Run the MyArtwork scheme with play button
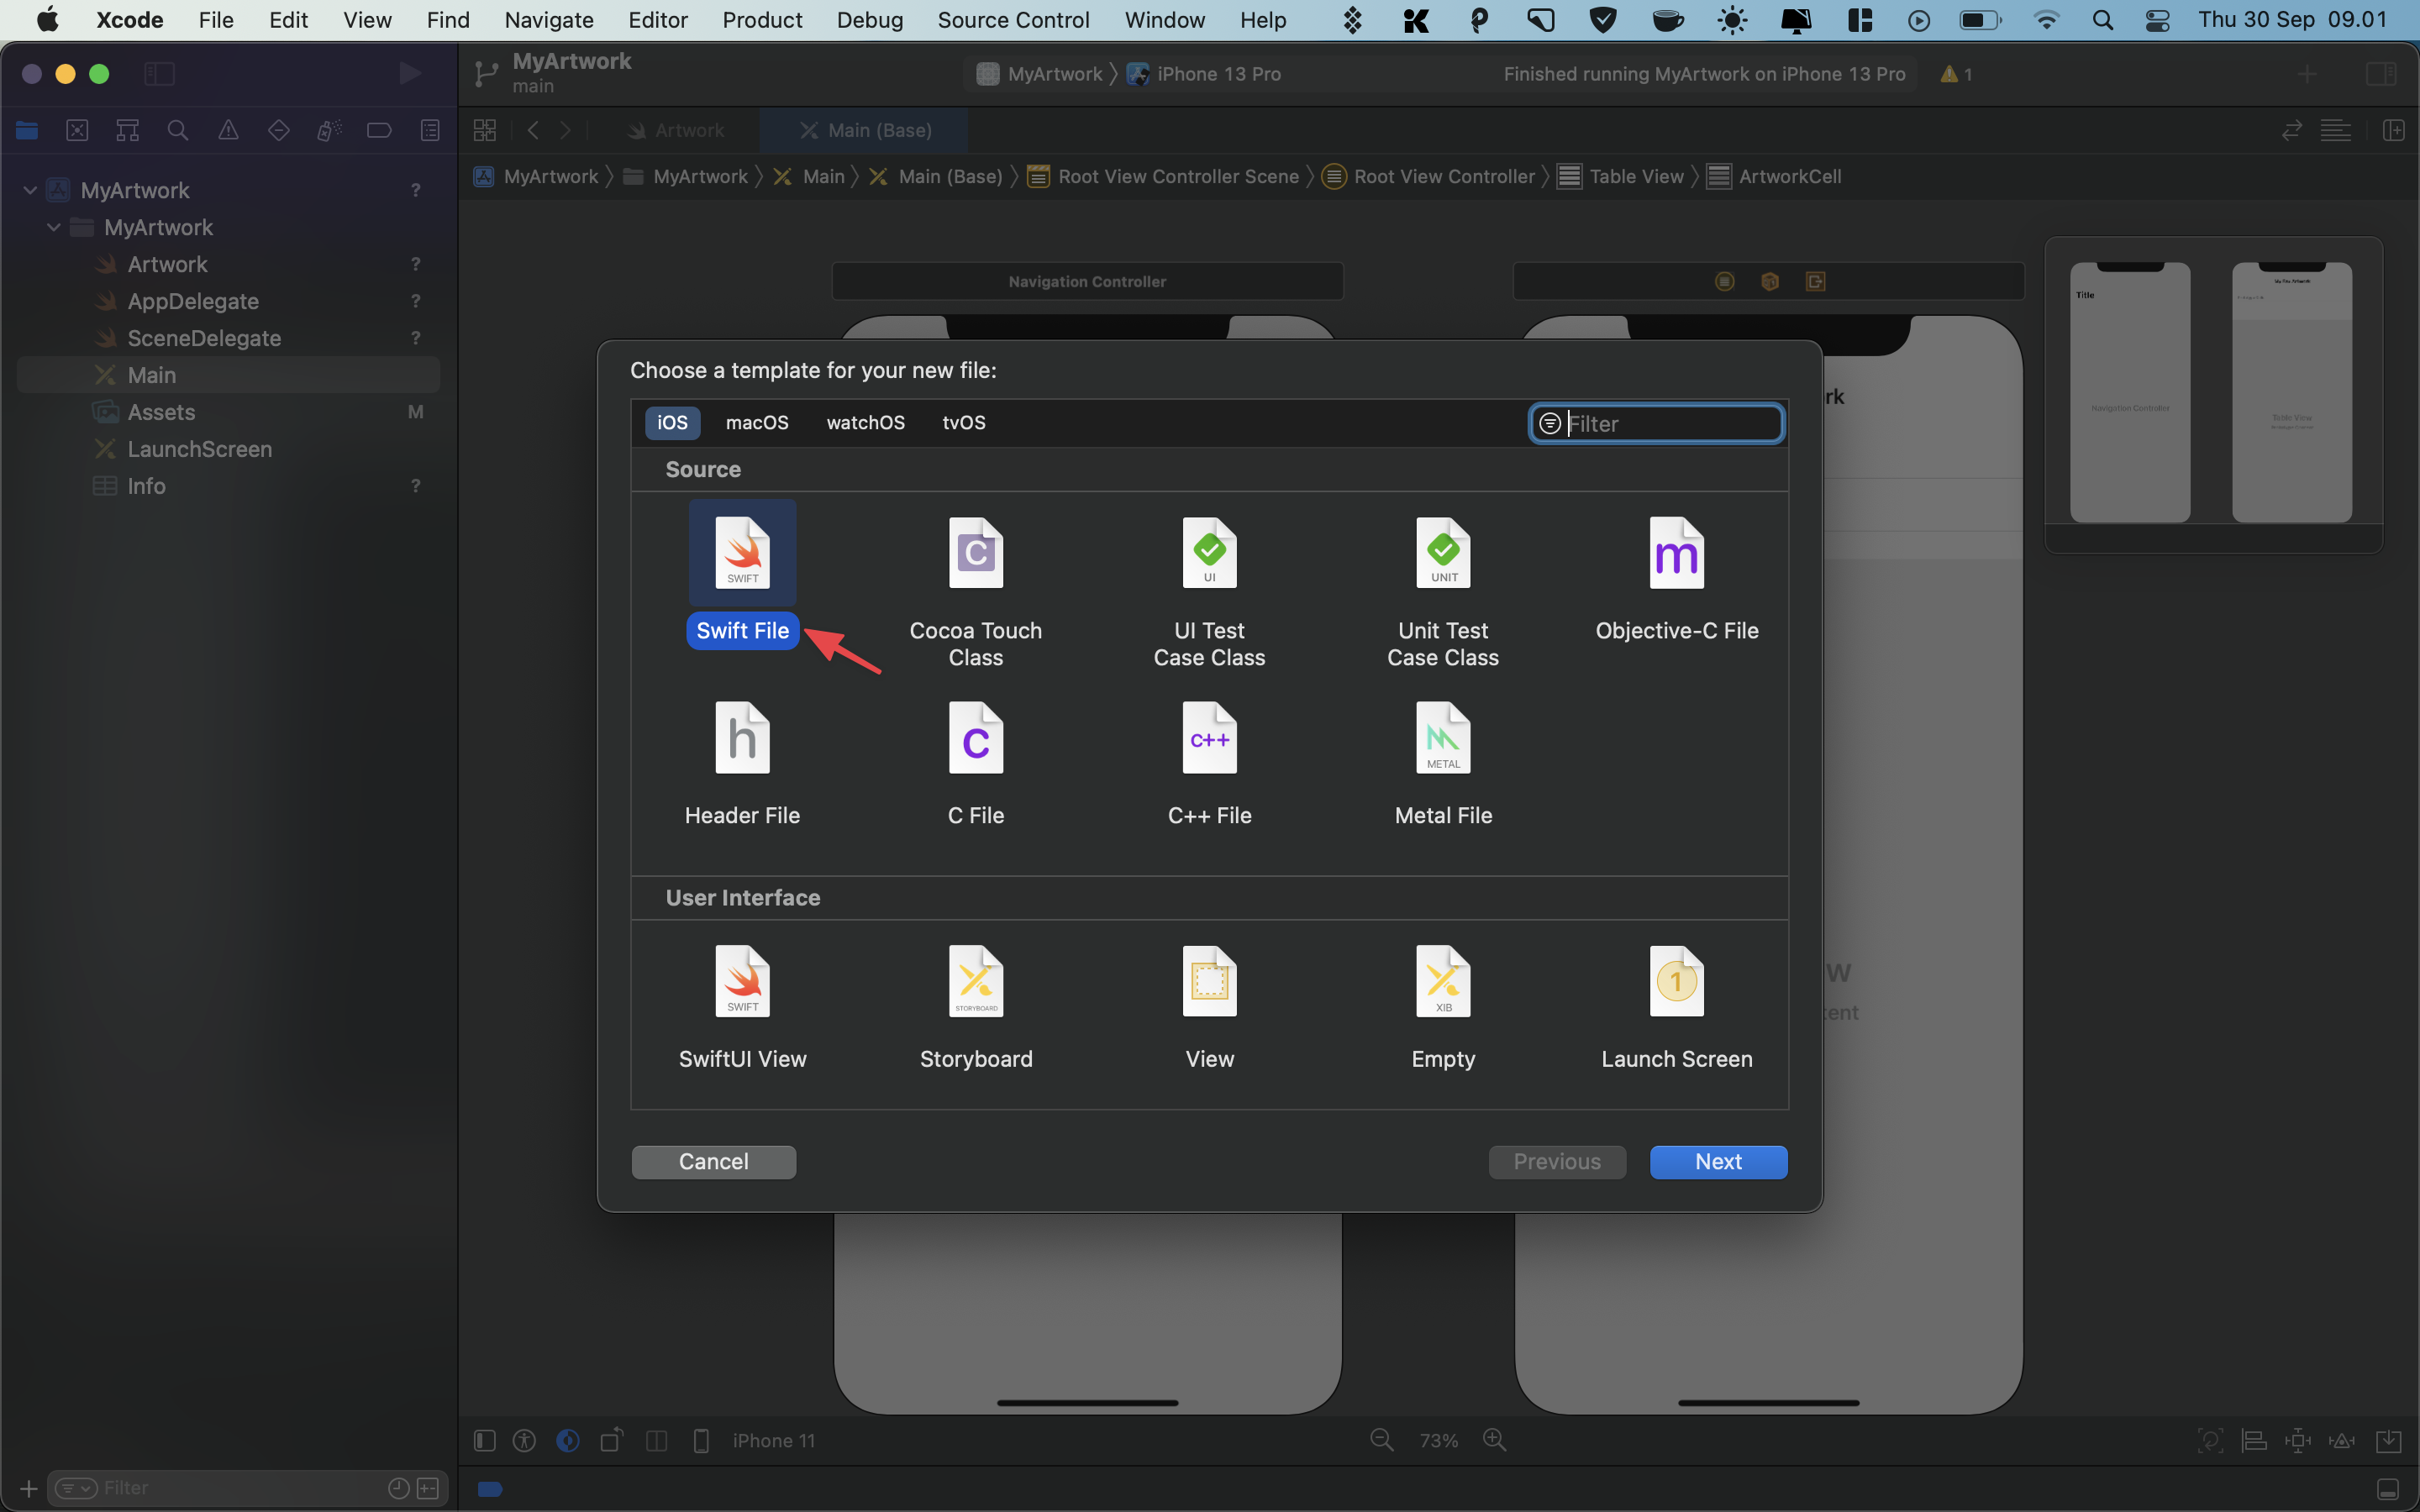This screenshot has height=1512, width=2420. pos(409,73)
